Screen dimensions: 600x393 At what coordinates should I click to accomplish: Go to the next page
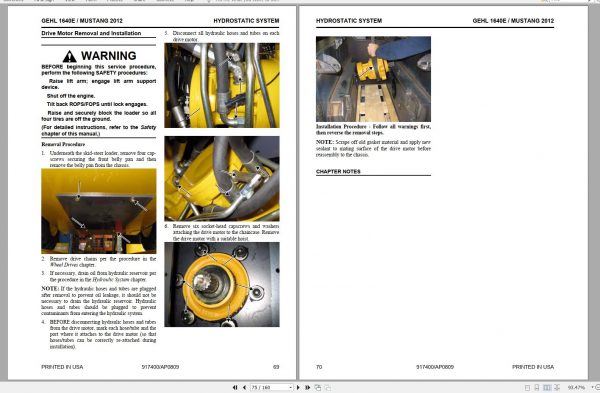298,388
